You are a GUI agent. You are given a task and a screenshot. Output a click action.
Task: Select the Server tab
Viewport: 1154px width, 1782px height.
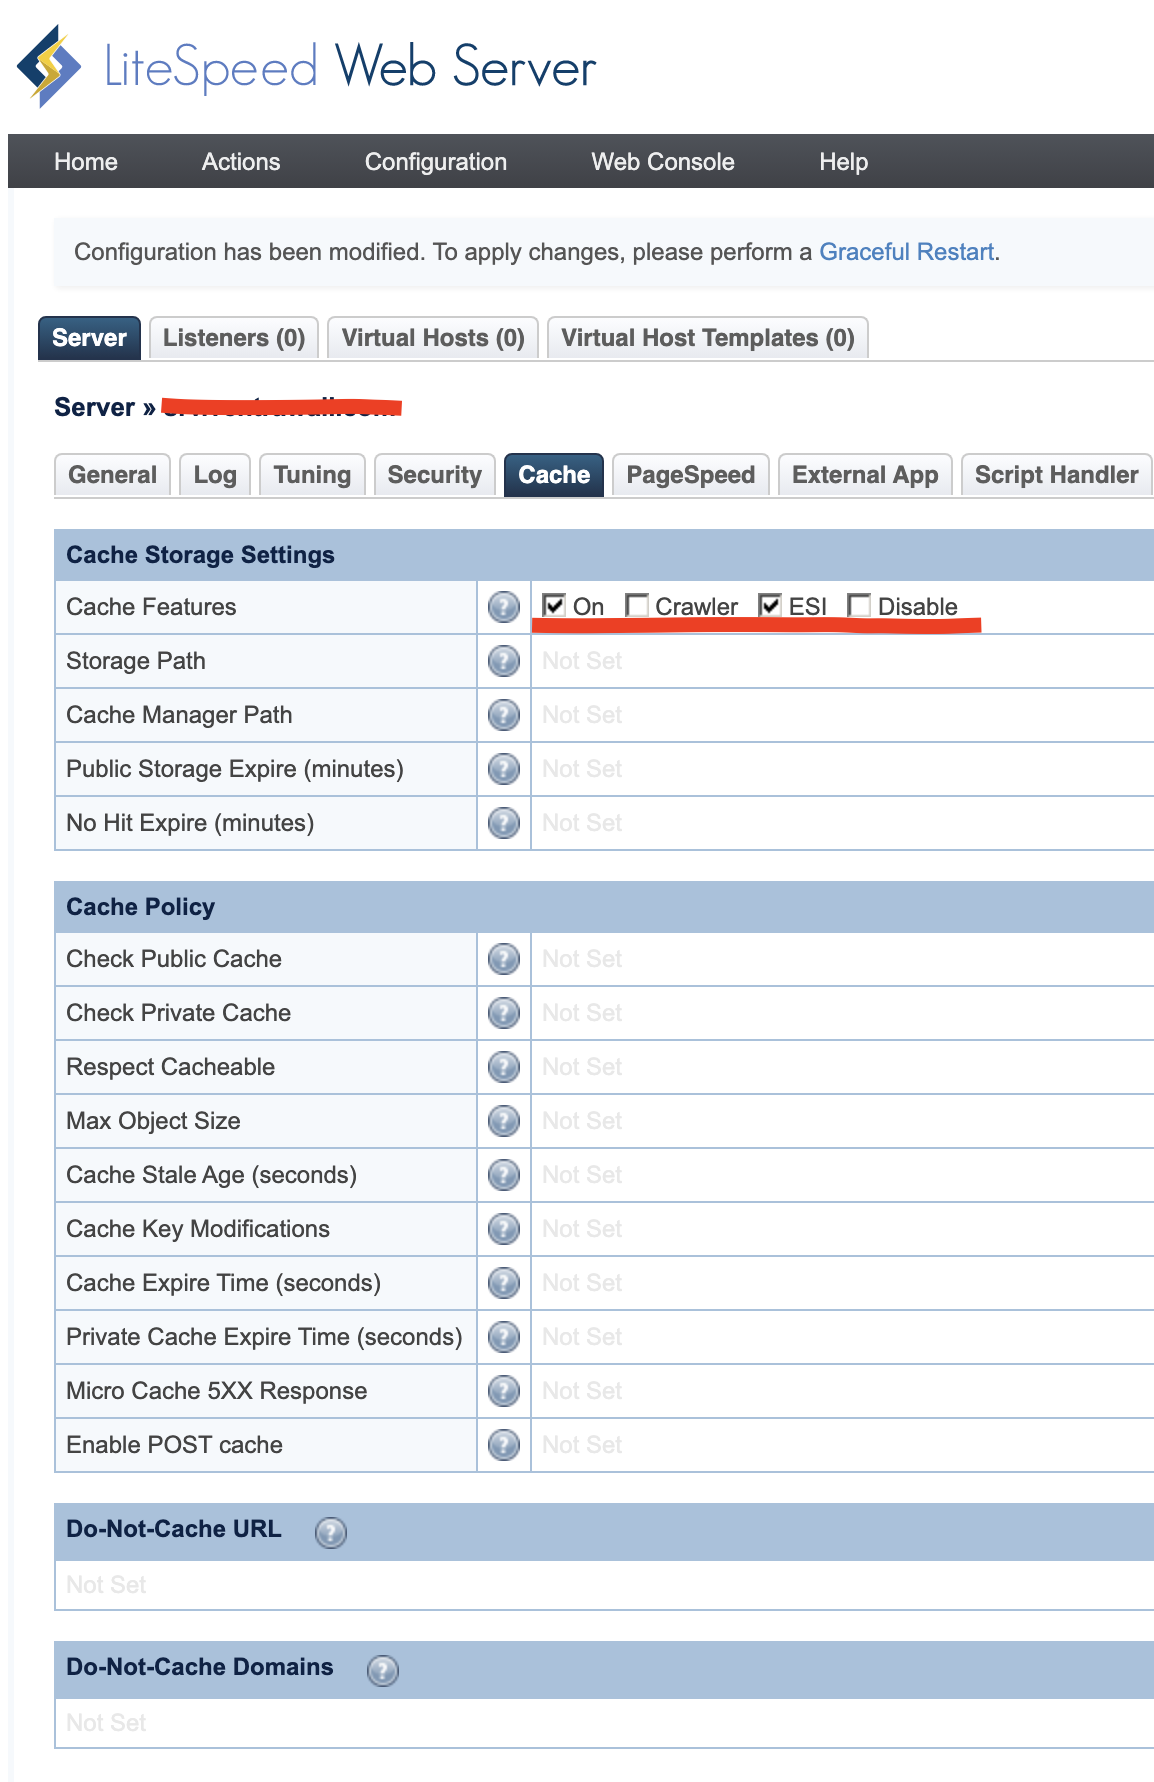[89, 338]
